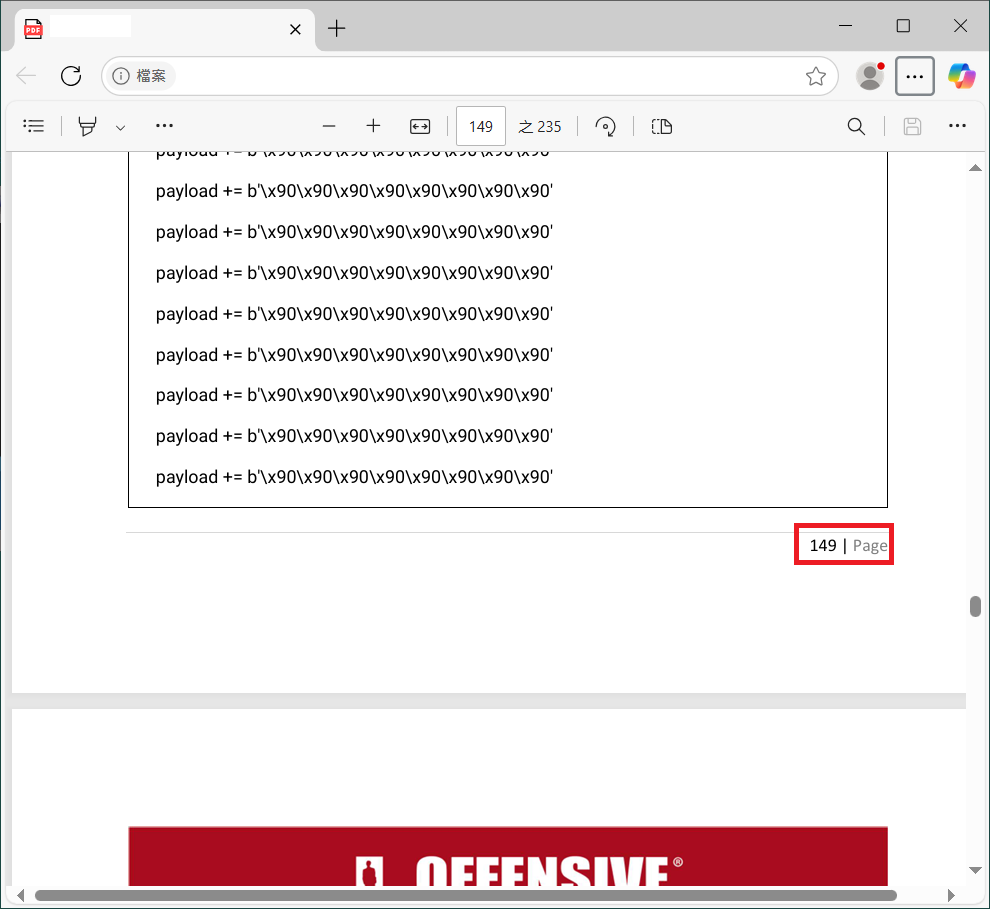
Task: Open a new browser tab
Action: click(337, 28)
